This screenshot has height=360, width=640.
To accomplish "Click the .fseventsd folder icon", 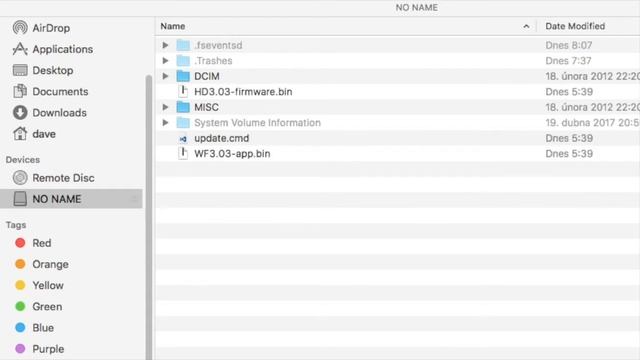I will tap(183, 45).
